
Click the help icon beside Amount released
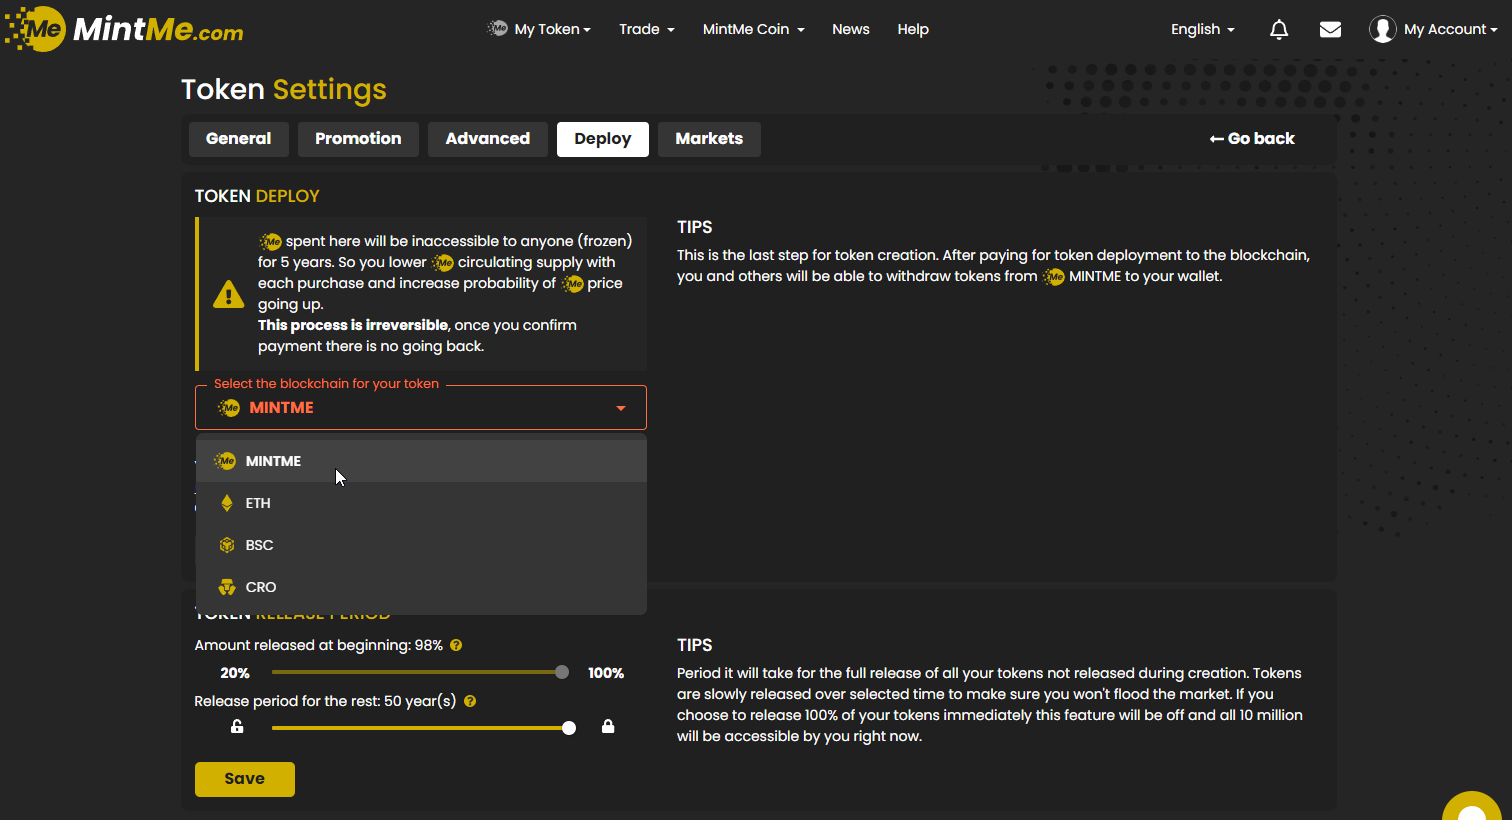(456, 646)
